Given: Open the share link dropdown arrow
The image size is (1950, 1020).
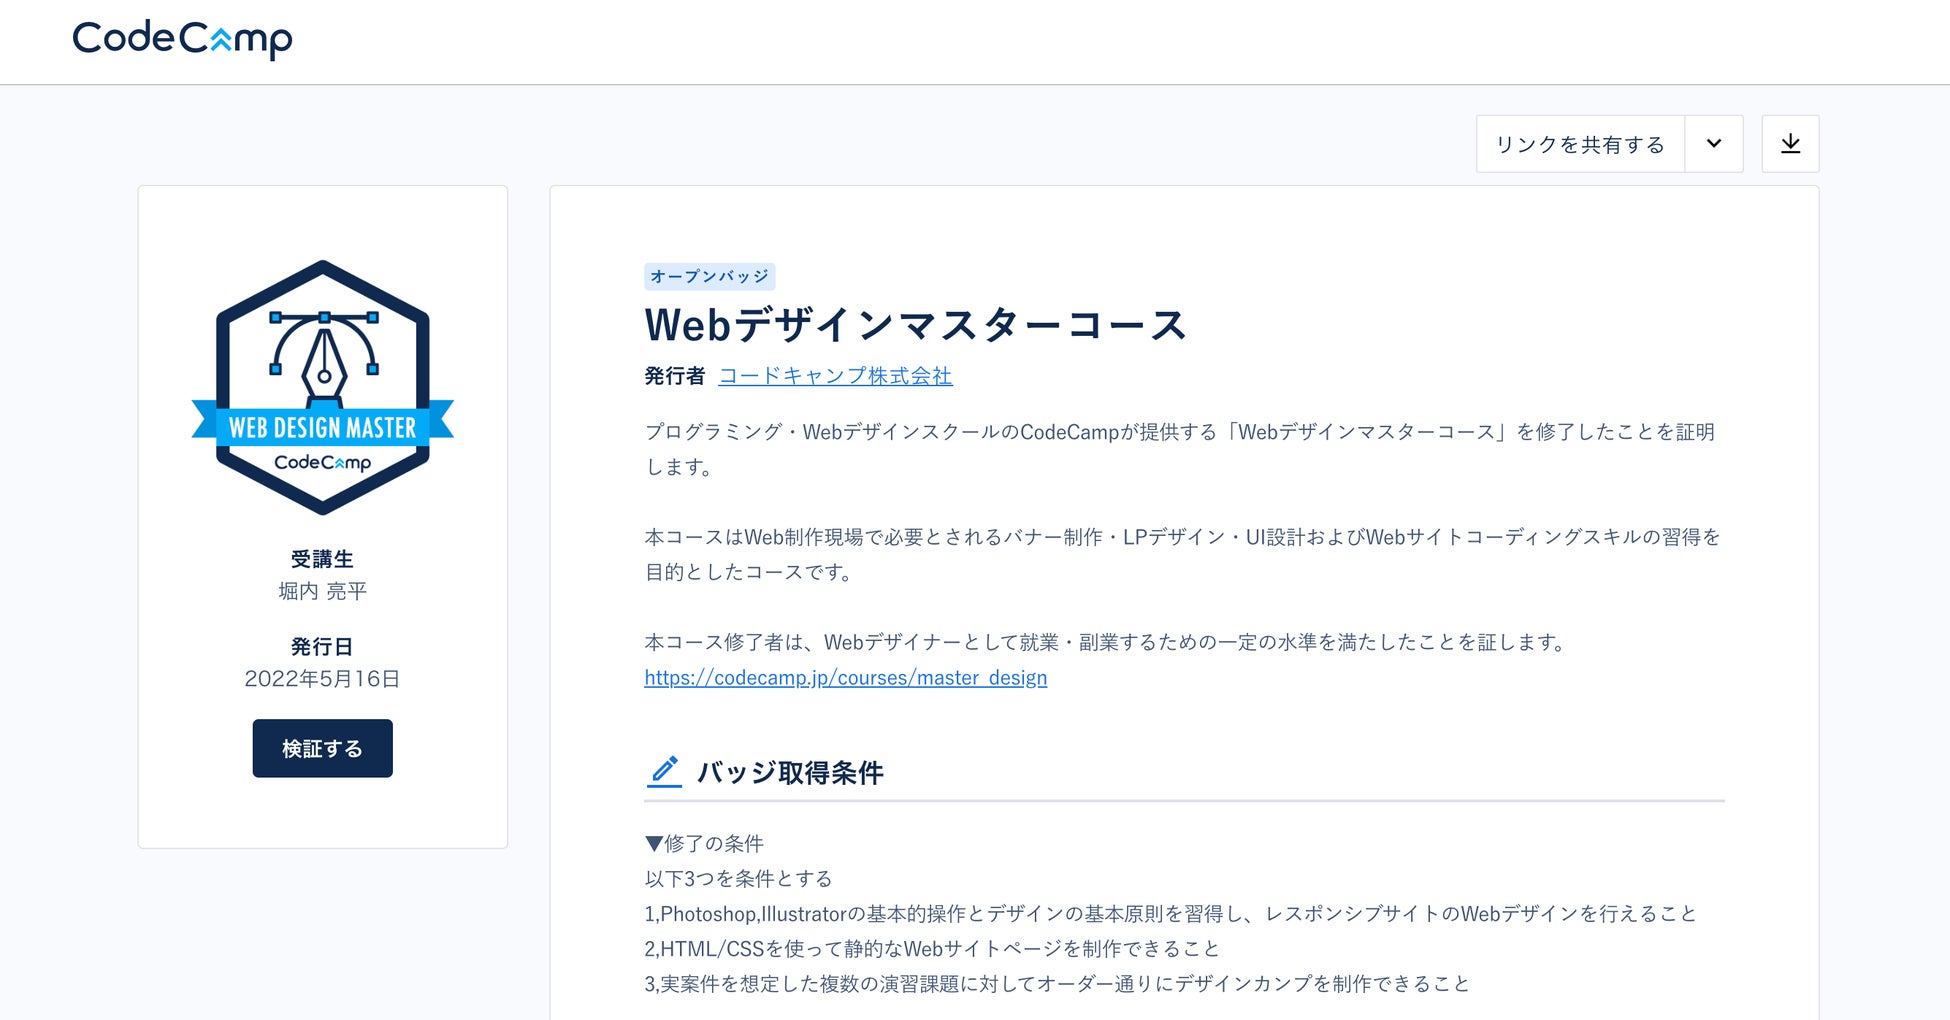Looking at the screenshot, I should 1714,144.
